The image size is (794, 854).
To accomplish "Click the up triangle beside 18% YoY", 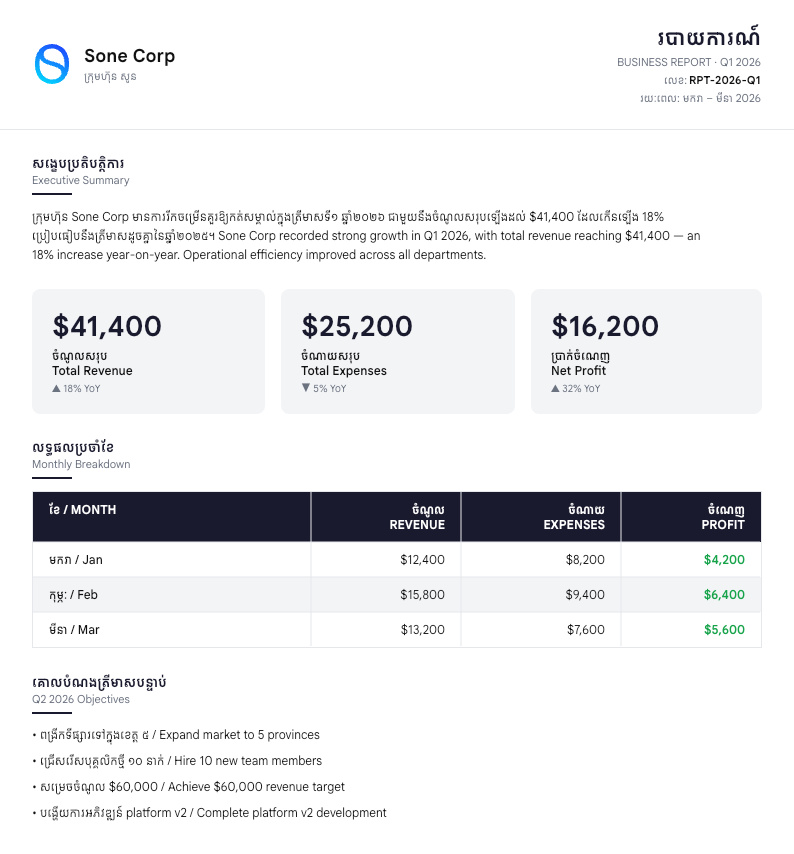I will click(x=56, y=389).
